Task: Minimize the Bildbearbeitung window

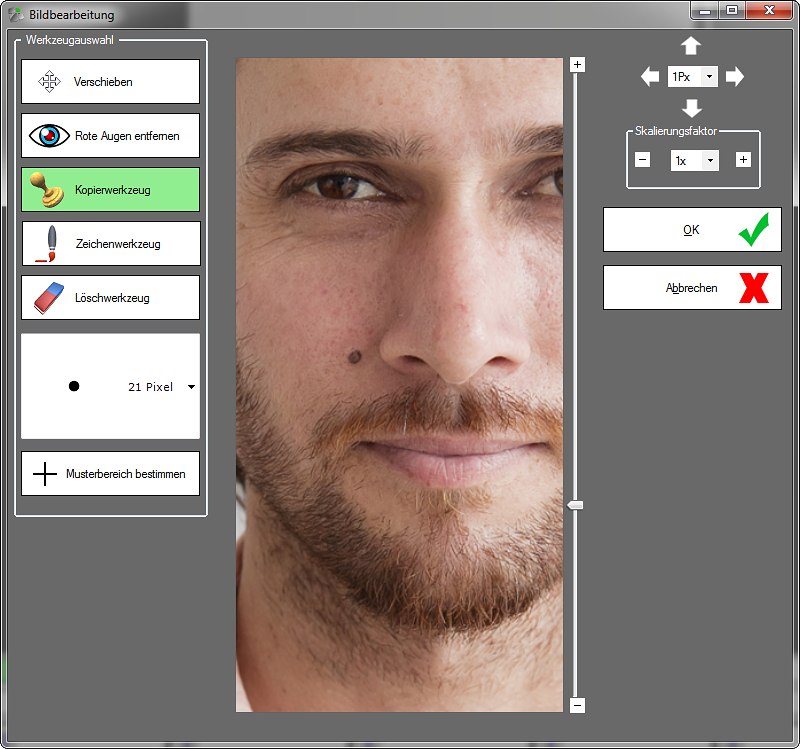Action: pyautogui.click(x=705, y=10)
